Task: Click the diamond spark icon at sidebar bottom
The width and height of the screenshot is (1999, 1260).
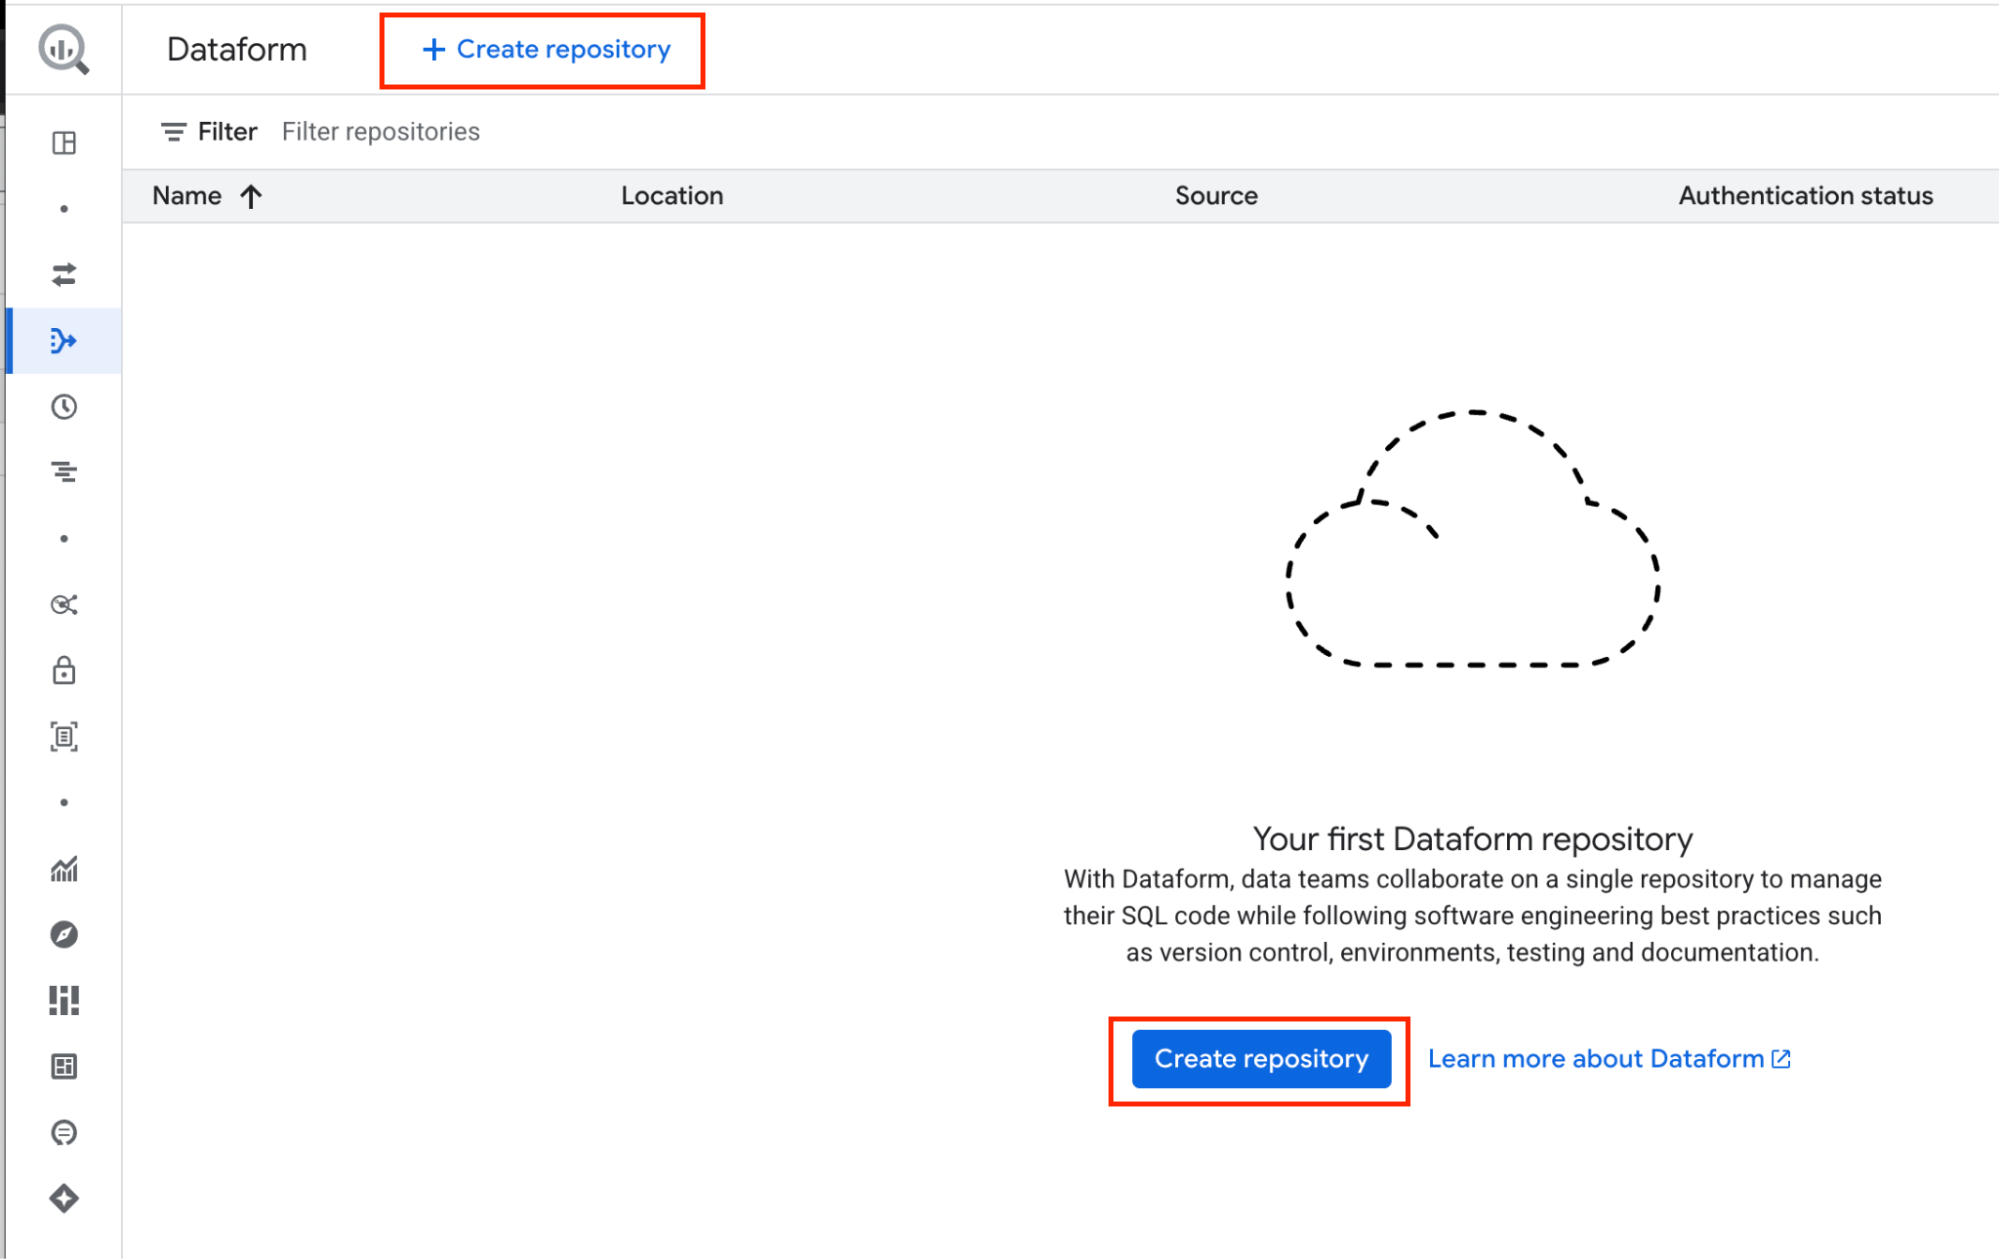Action: pos(64,1198)
